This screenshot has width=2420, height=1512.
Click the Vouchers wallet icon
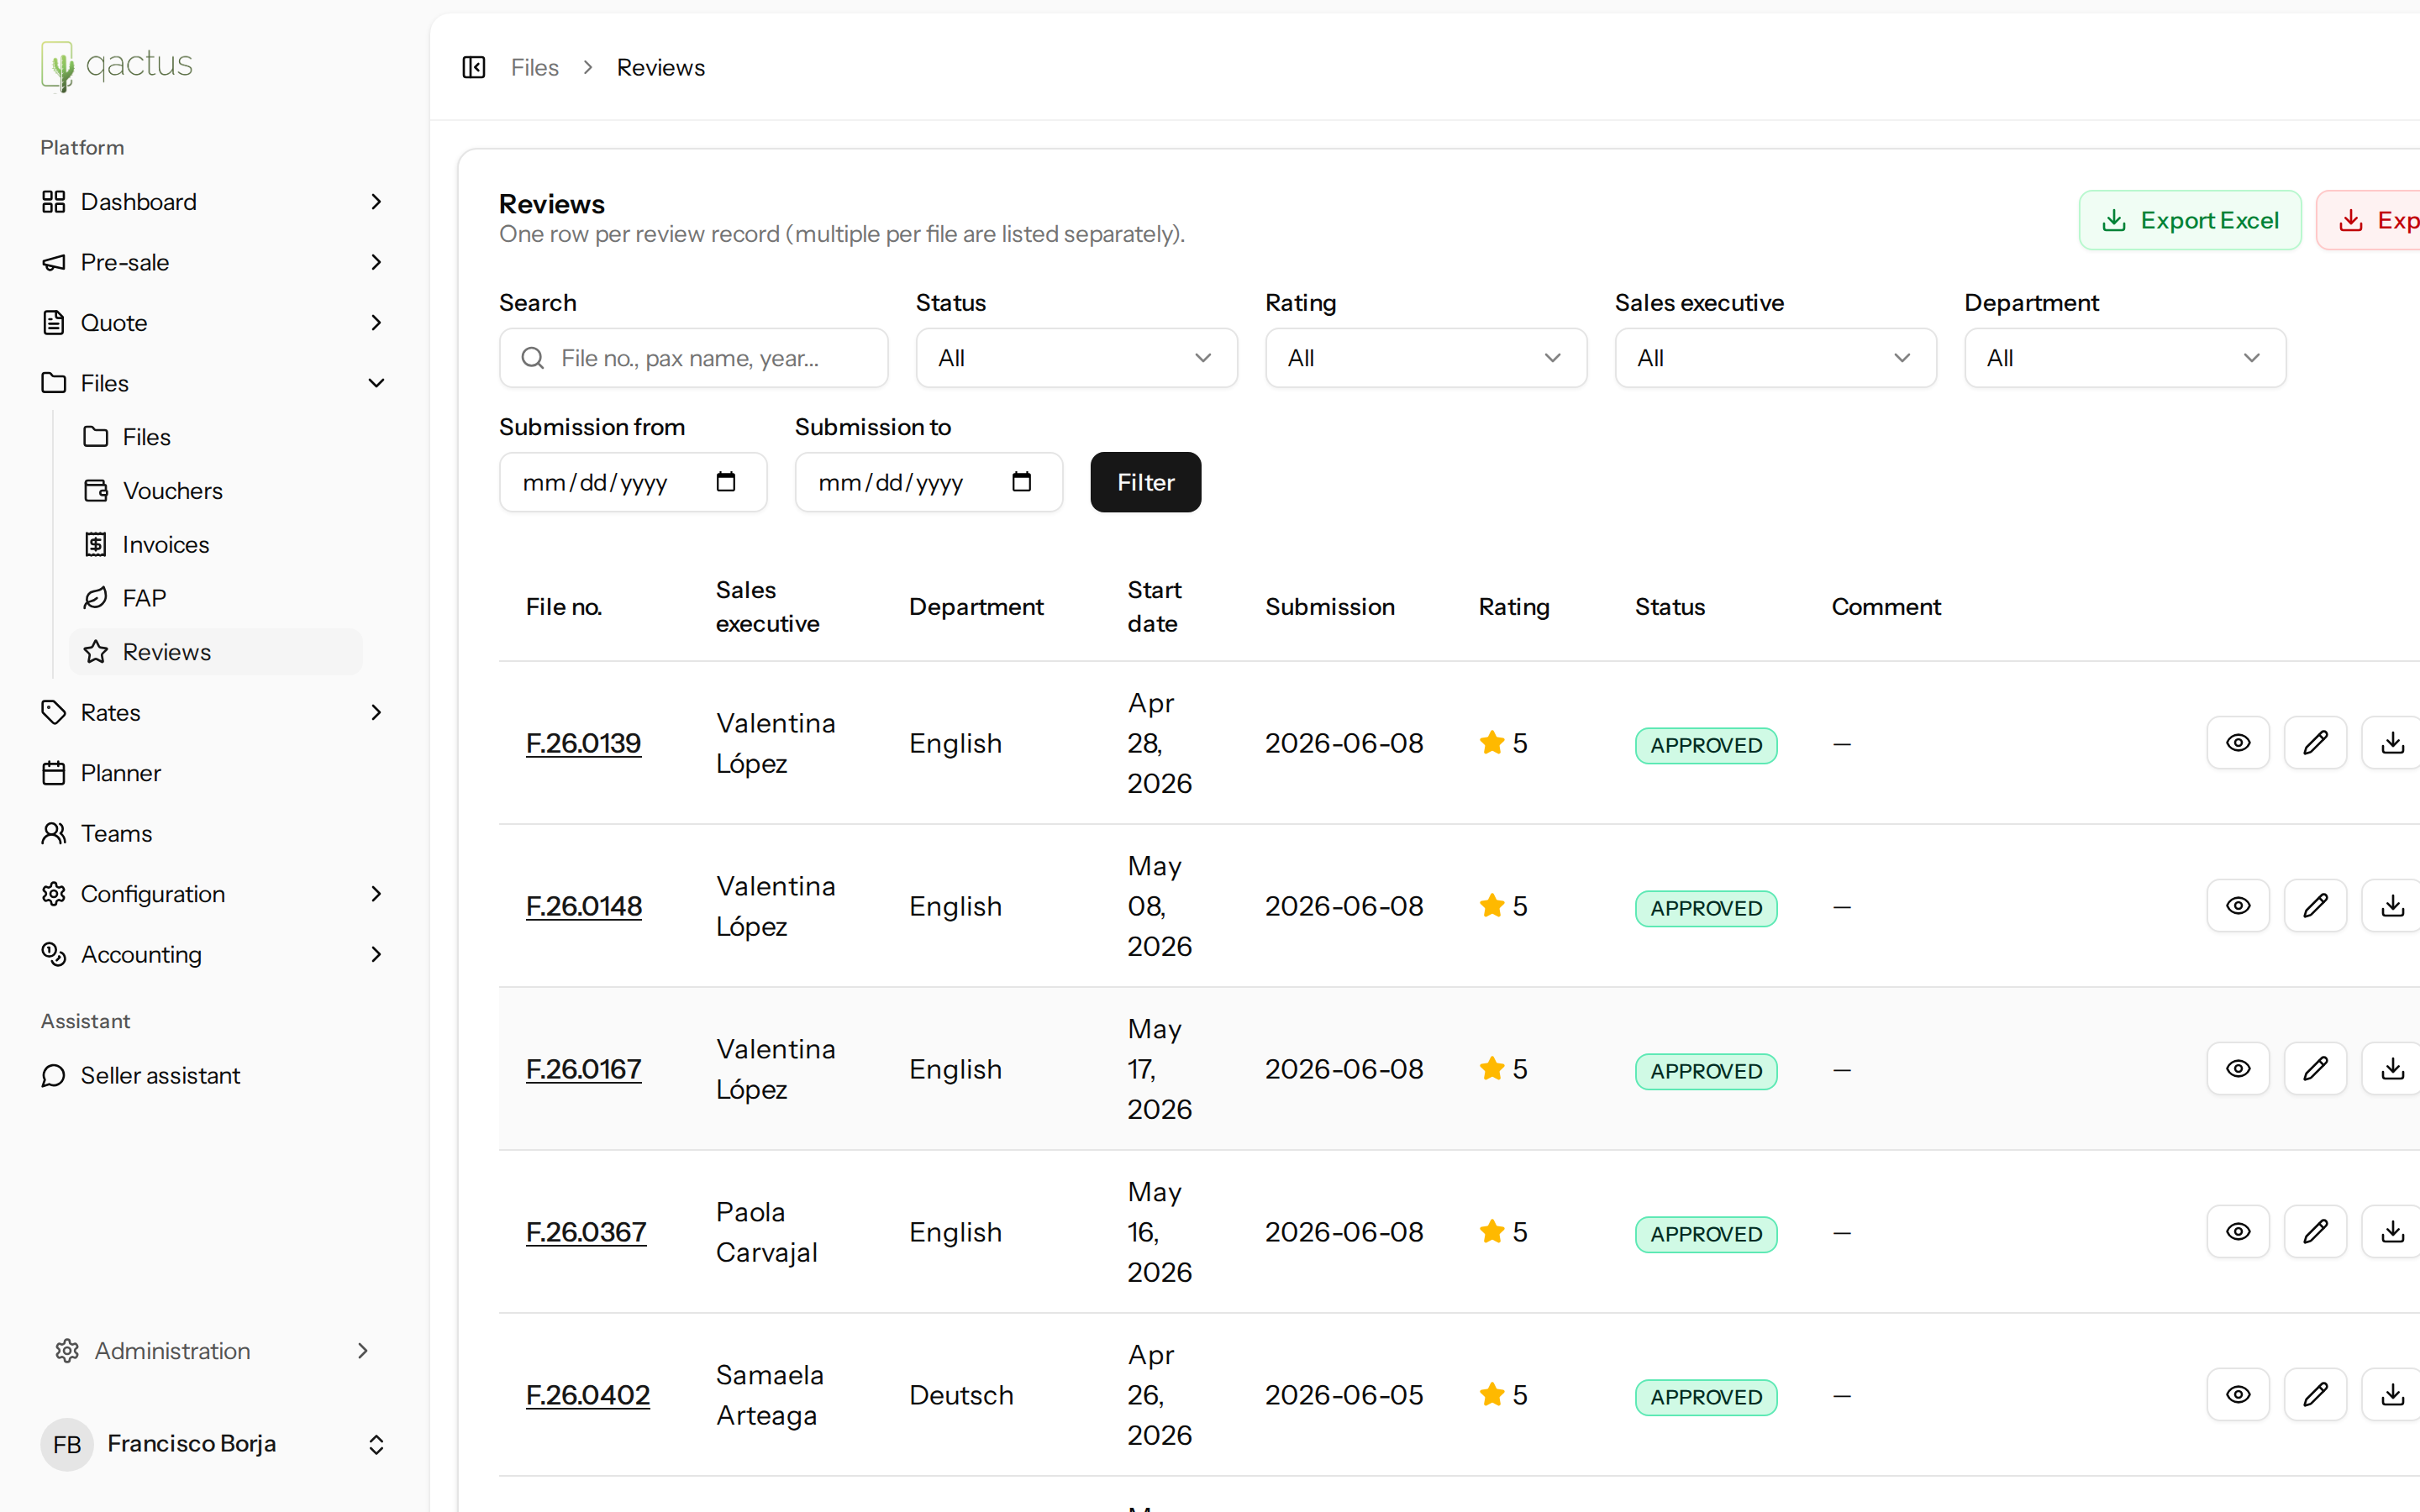click(x=96, y=491)
